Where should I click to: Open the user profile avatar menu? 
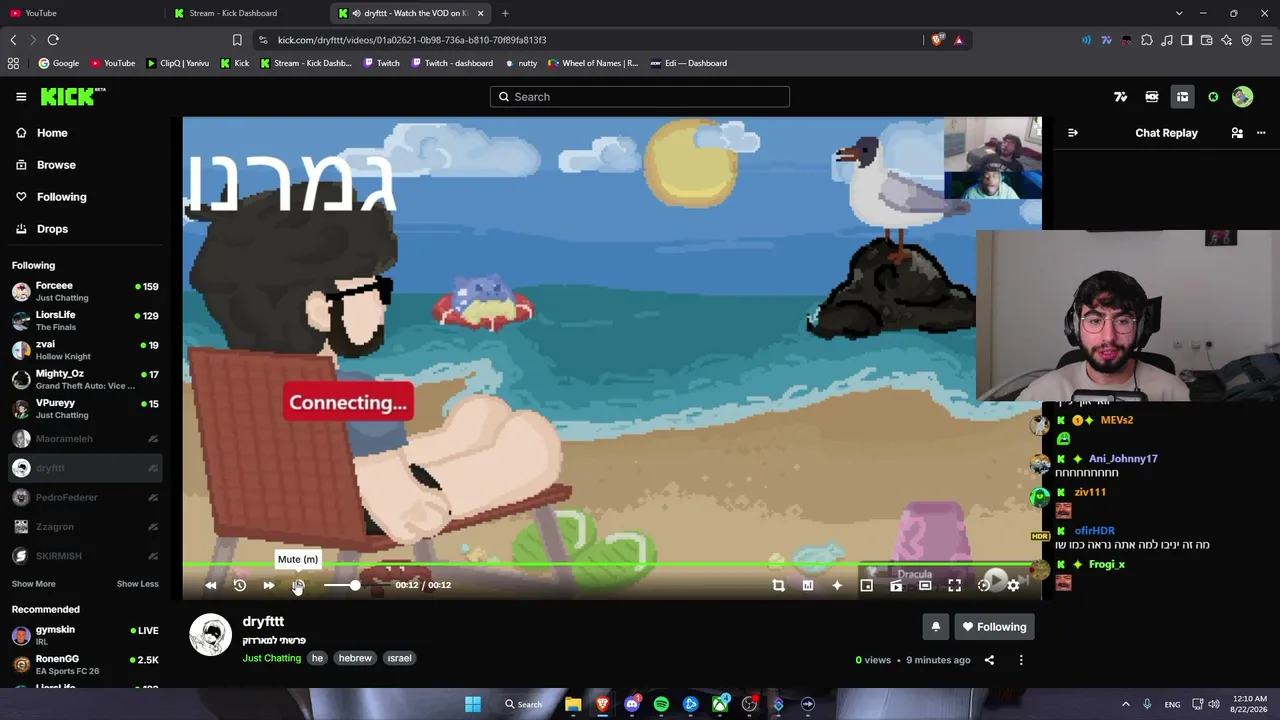[1242, 97]
